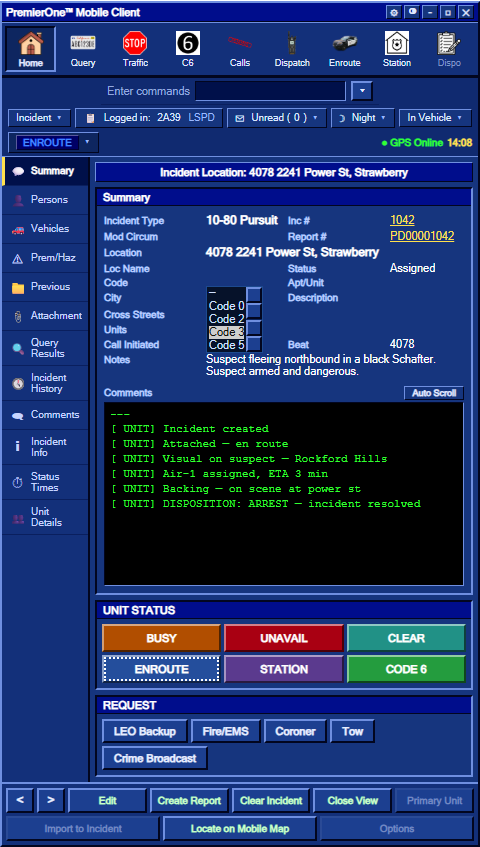Select the Station icon

[397, 49]
